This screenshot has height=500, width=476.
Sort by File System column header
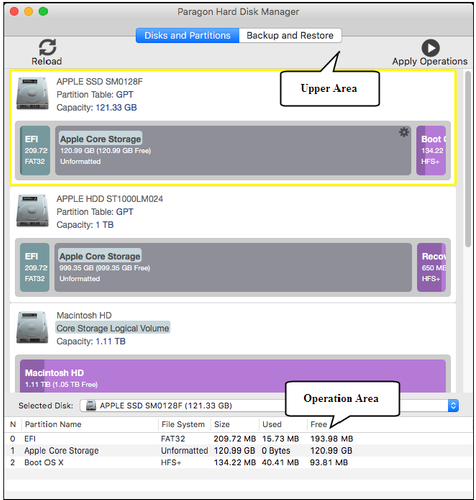pos(183,424)
